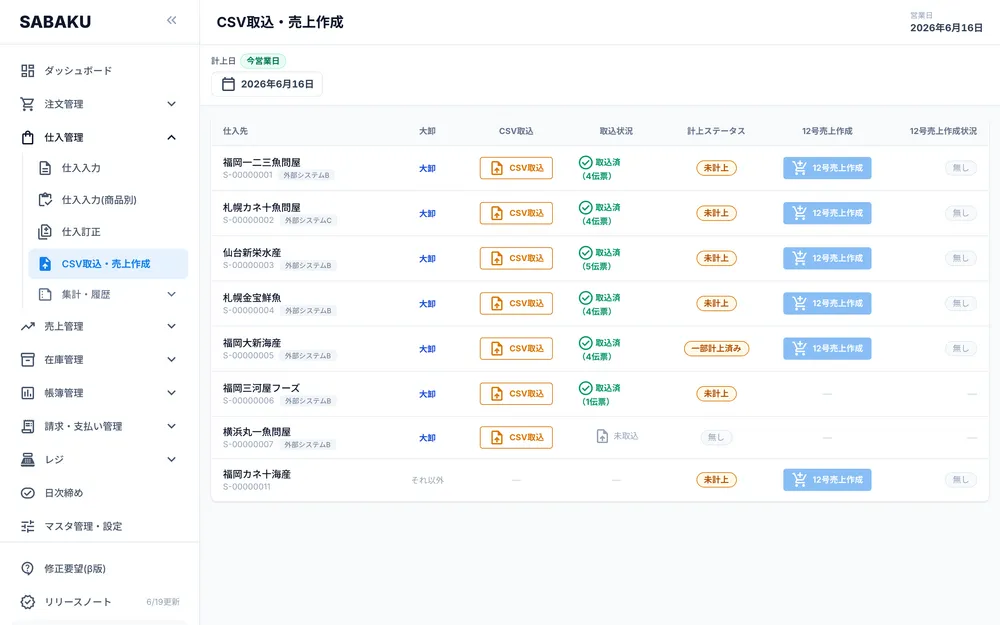Click 12号売上作成 for 札幌金宝鮮魚
Image resolution: width=1000 pixels, height=625 pixels.
click(x=827, y=304)
